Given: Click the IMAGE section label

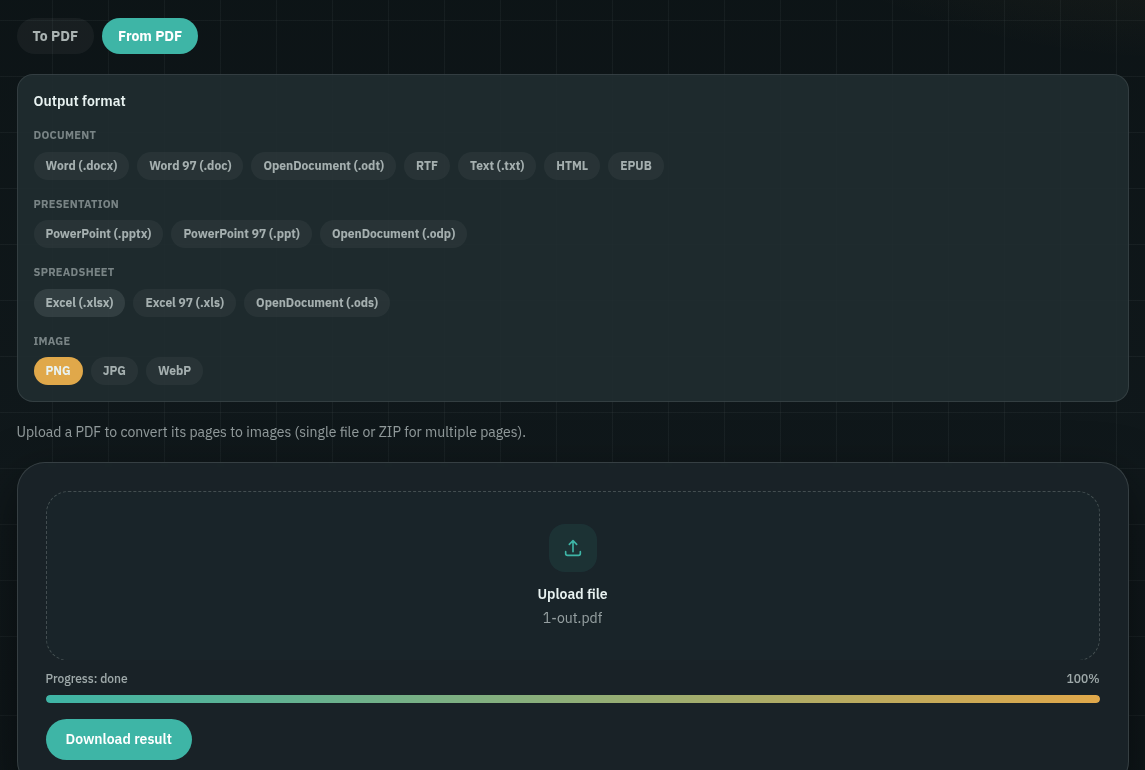Looking at the screenshot, I should point(52,341).
